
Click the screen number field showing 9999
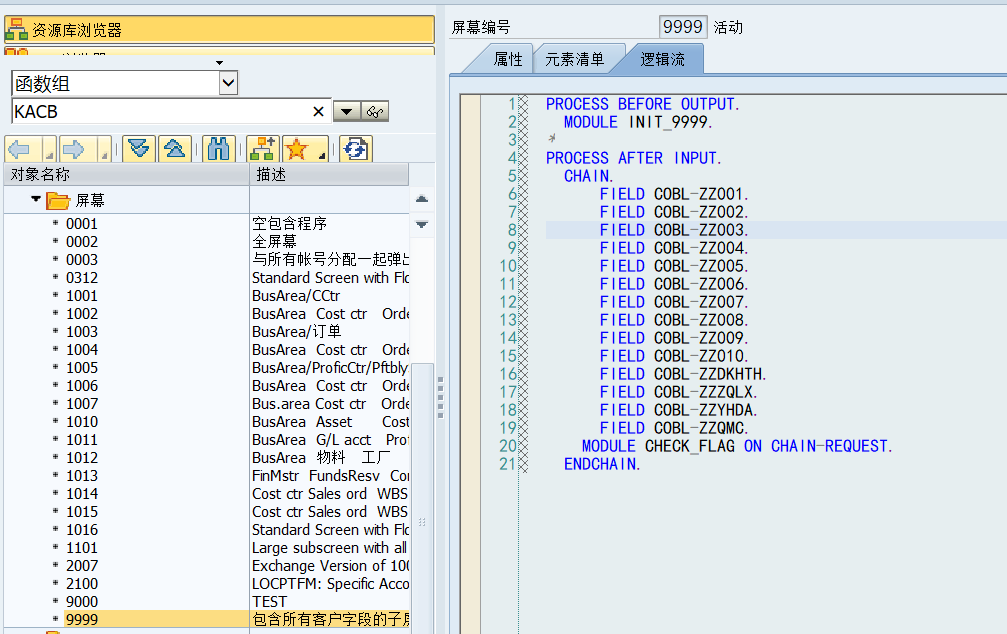coord(683,27)
